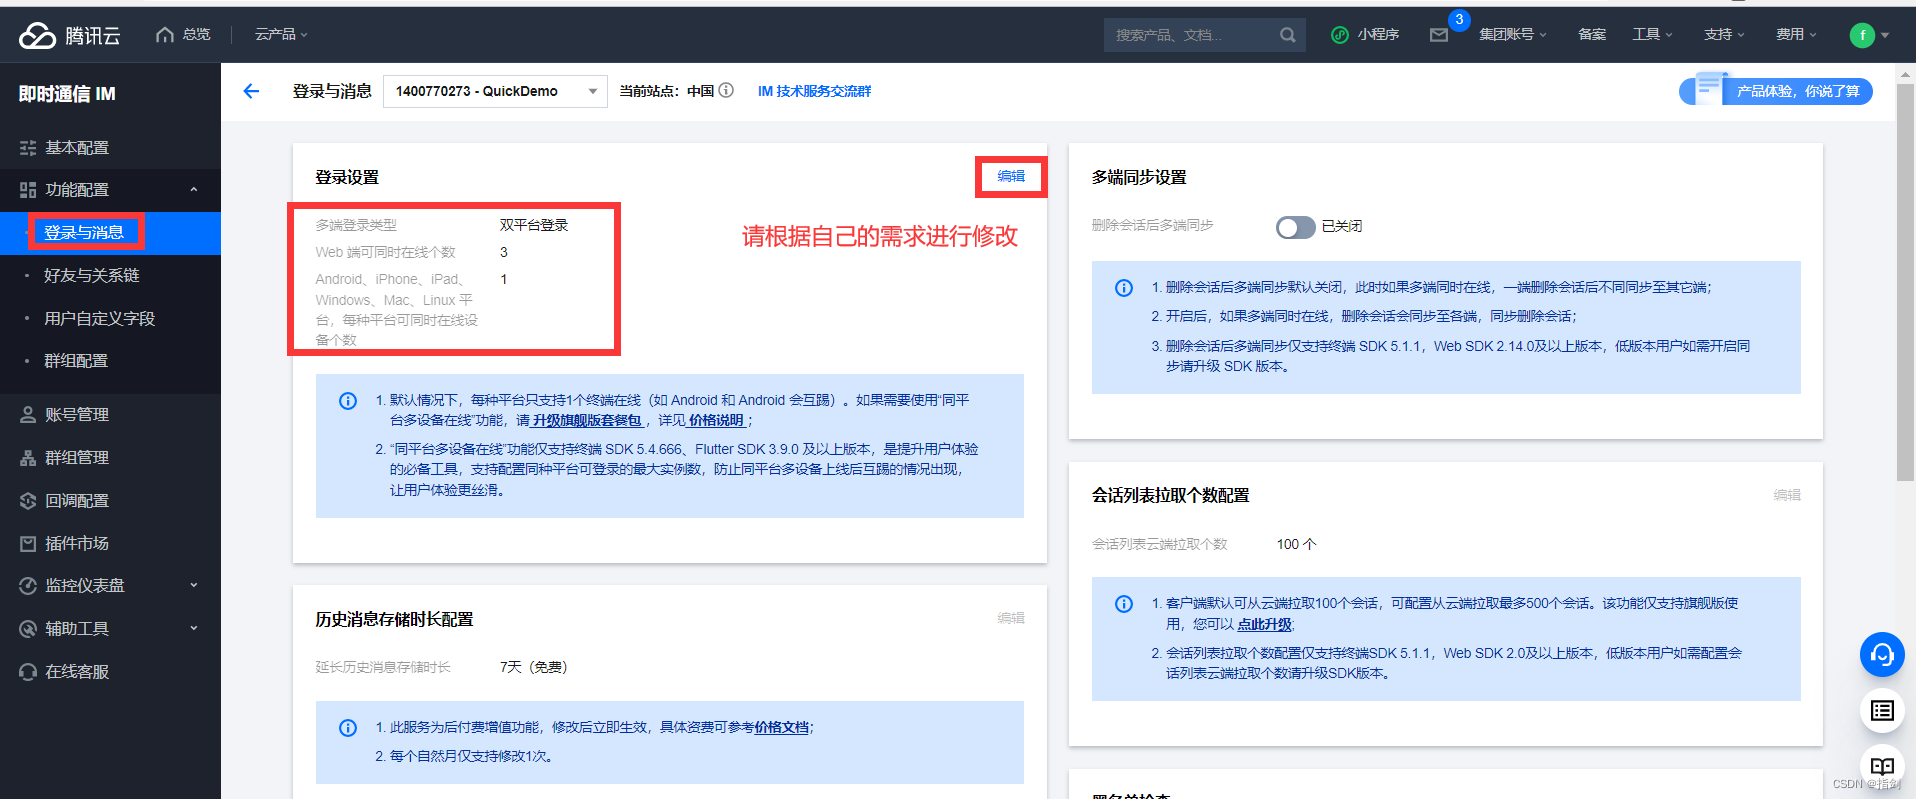Select 登录与消息 in sidebar
The image size is (1916, 799).
pos(110,233)
